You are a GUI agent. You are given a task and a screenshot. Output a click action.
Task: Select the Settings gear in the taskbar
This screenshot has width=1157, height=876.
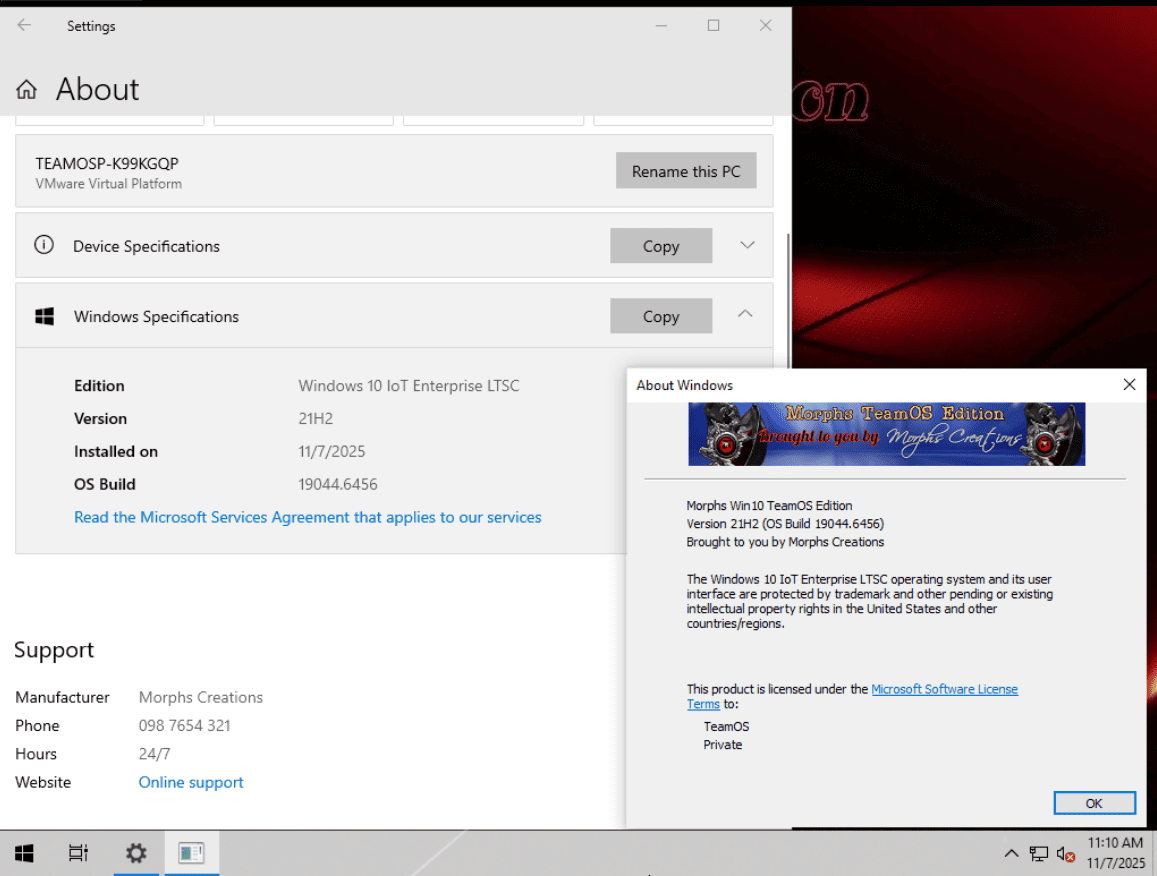(136, 853)
